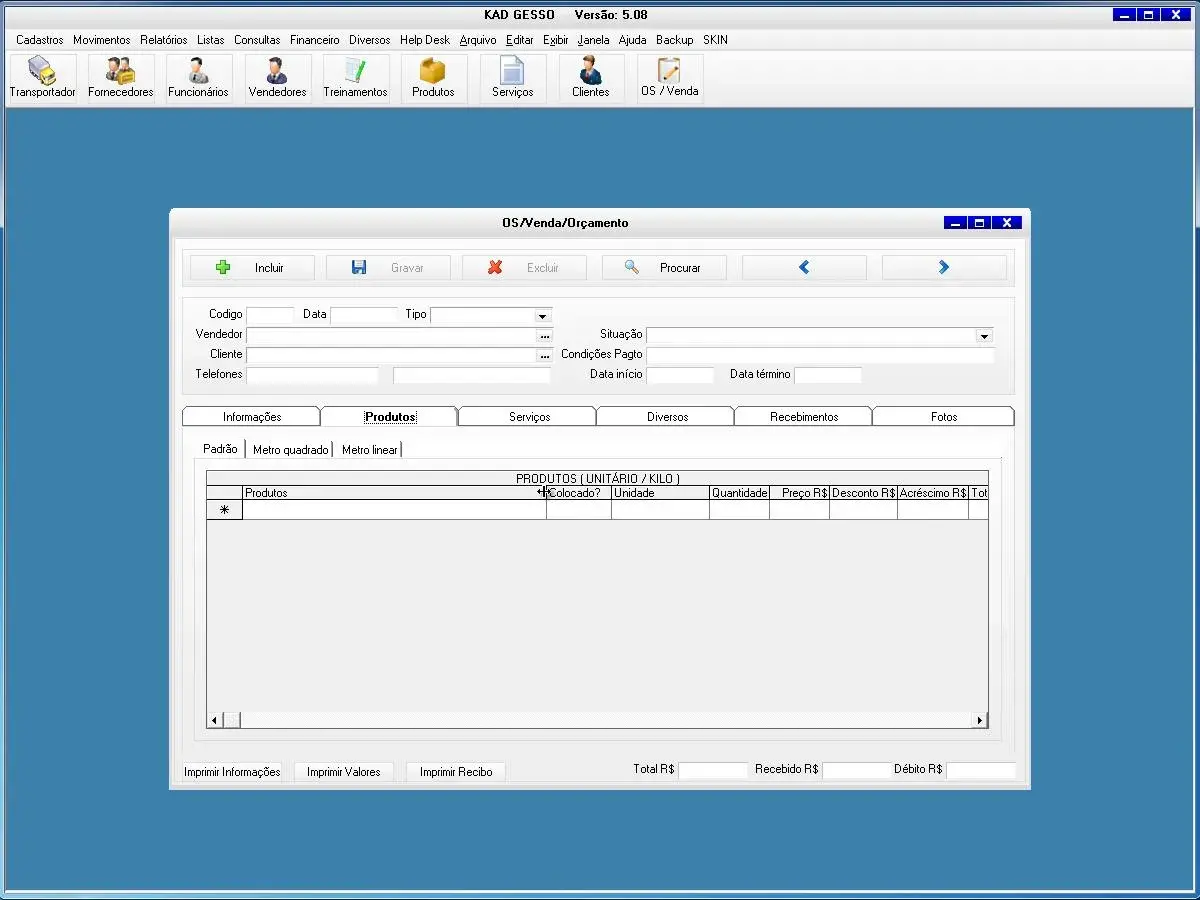Click the Produtos box icon

coord(433,78)
